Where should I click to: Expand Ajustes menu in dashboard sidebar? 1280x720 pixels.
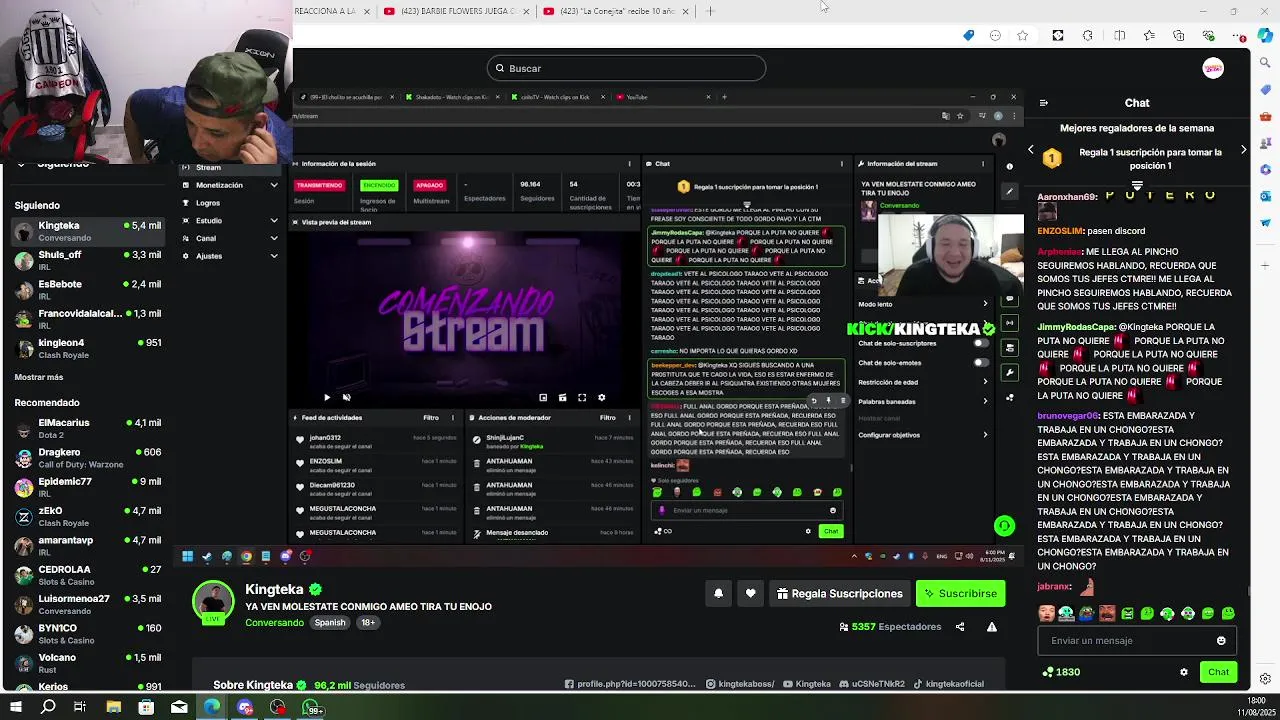pyautogui.click(x=229, y=257)
